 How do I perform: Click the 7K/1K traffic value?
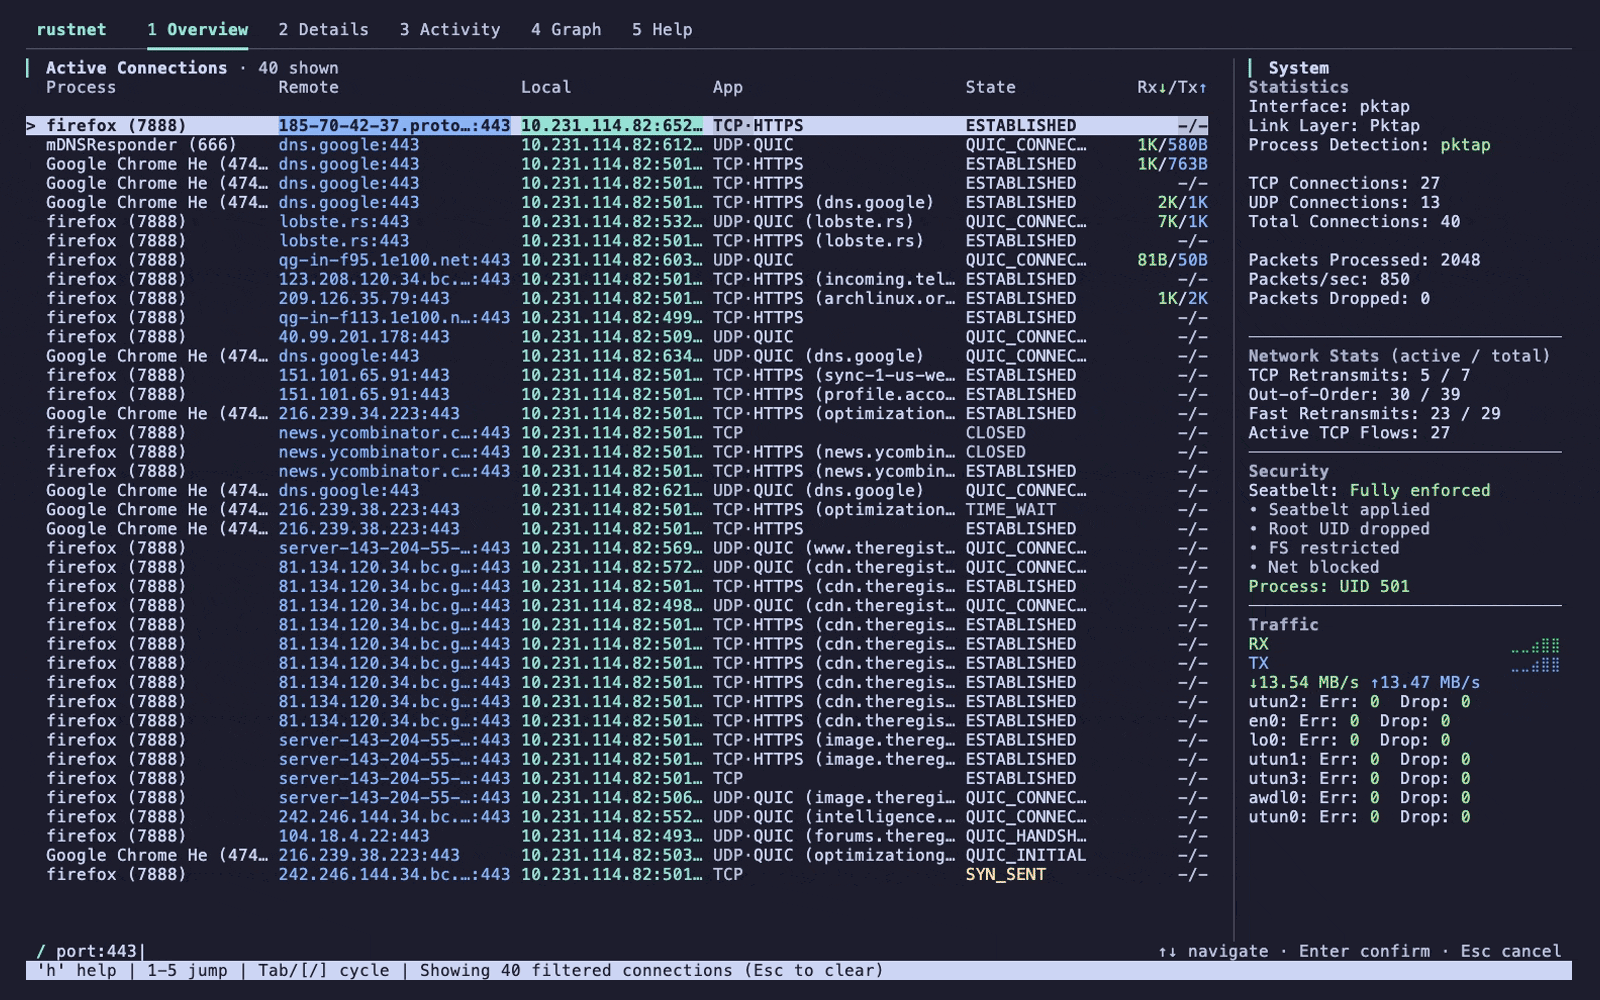[1182, 222]
